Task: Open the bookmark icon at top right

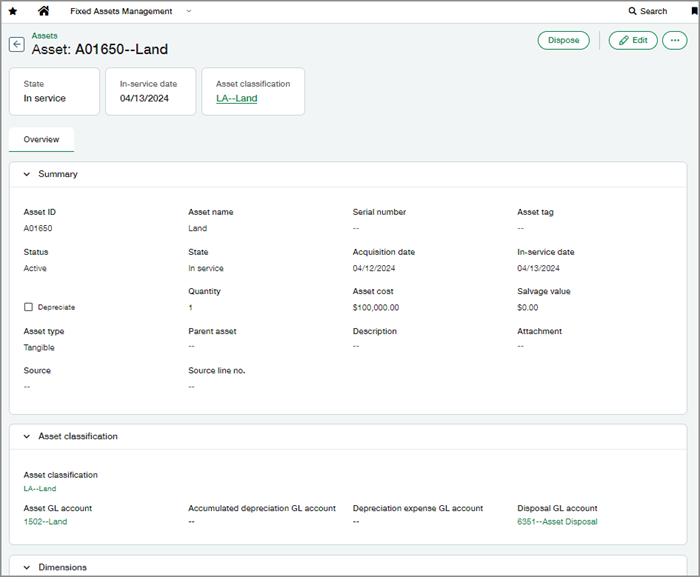Action: tap(695, 11)
